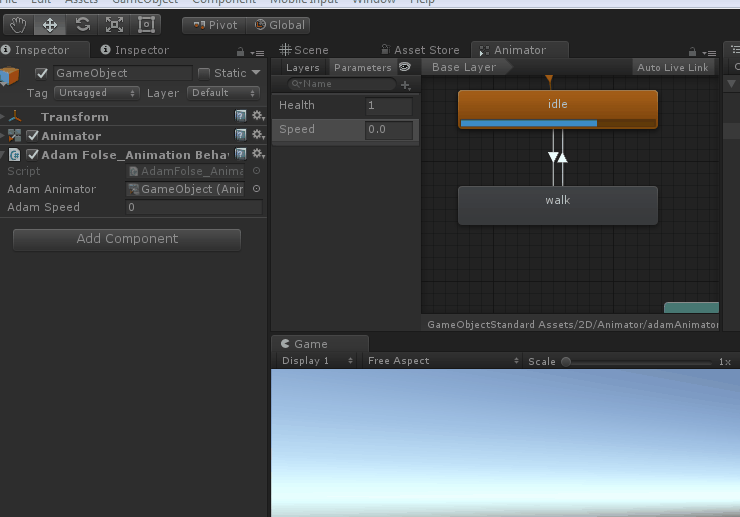The image size is (740, 517).
Task: Toggle the Auto Live Link button
Action: click(673, 67)
